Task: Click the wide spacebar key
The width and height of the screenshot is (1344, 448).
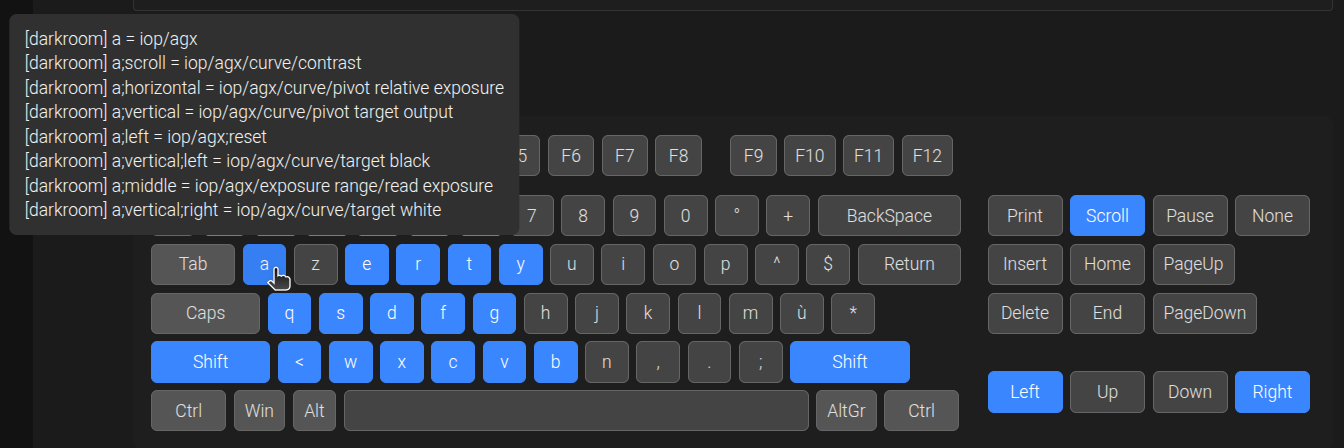Action: pos(576,411)
